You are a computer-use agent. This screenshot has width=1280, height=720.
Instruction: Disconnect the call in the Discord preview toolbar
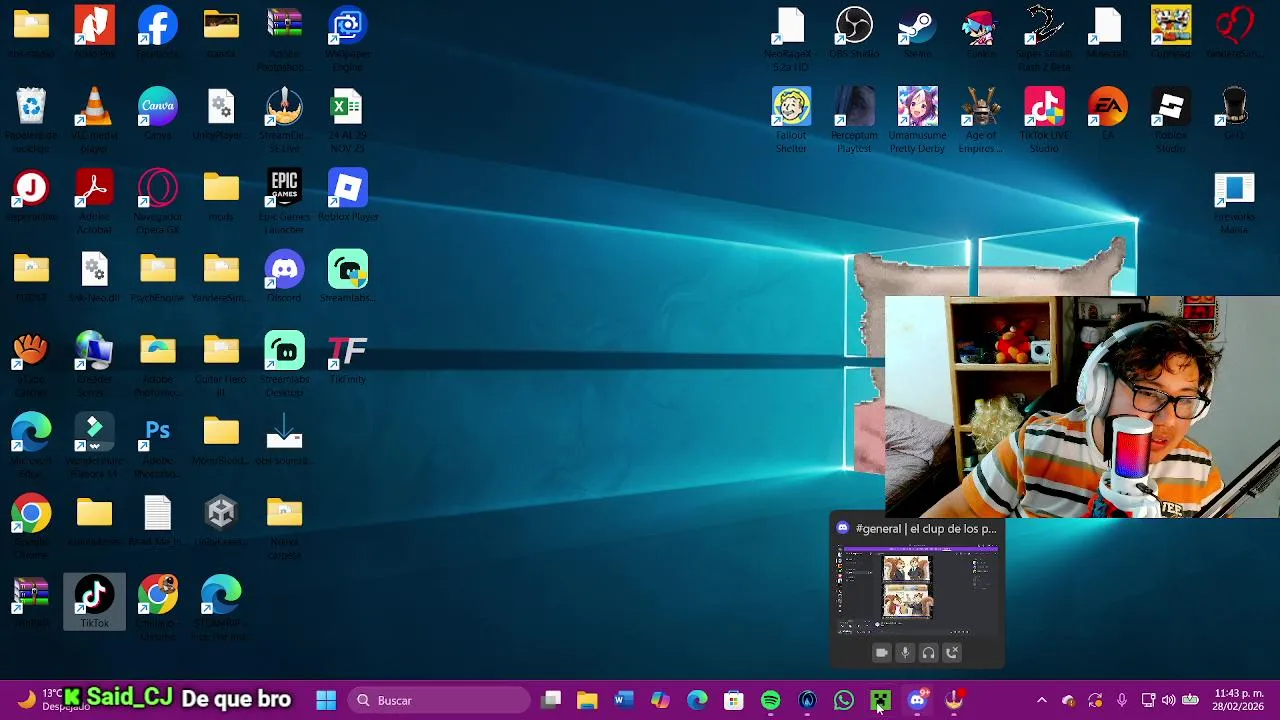tap(952, 652)
